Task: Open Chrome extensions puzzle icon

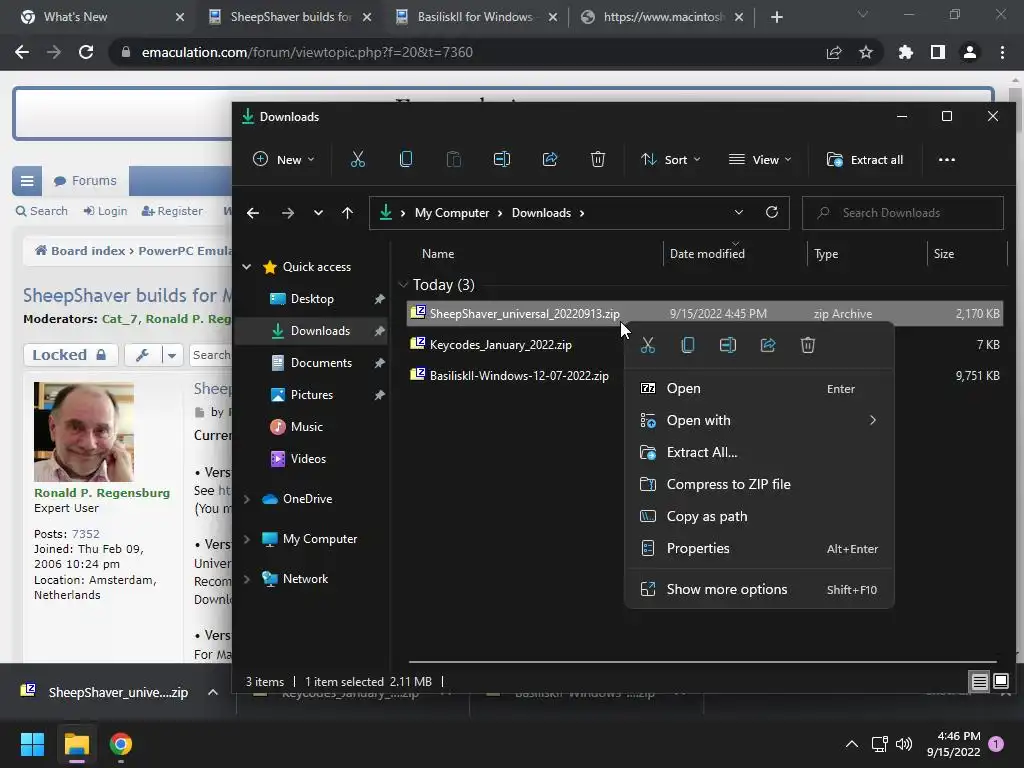Action: (906, 52)
